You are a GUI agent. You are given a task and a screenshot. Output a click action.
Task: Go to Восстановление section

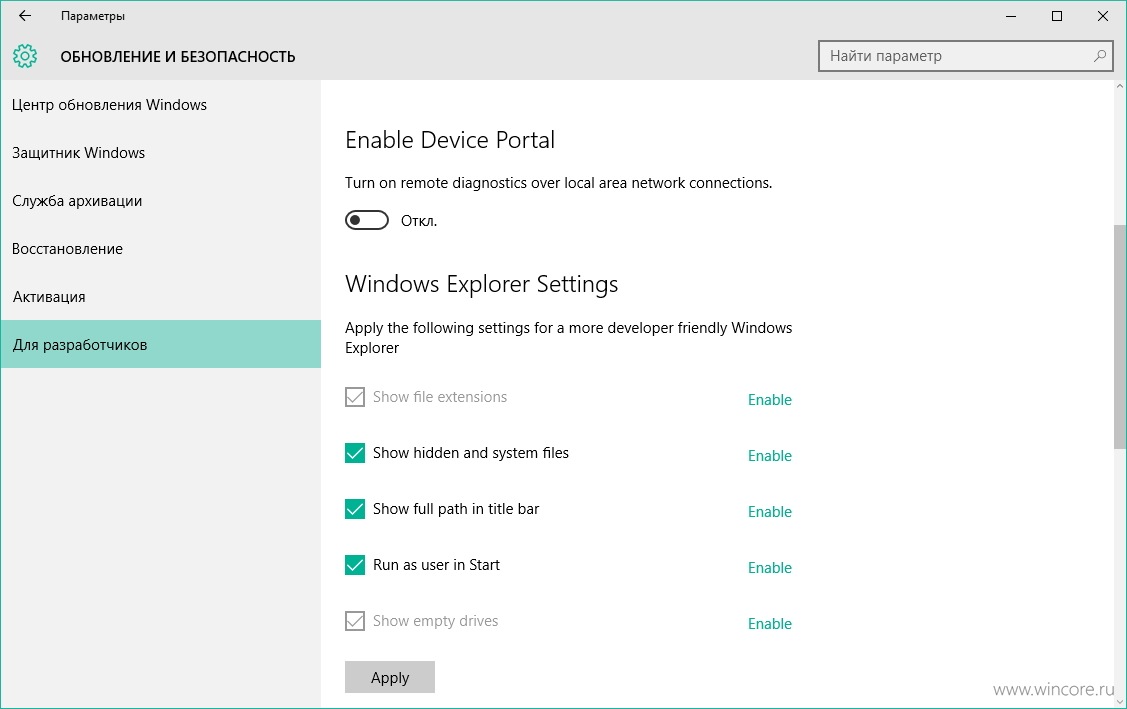160,249
